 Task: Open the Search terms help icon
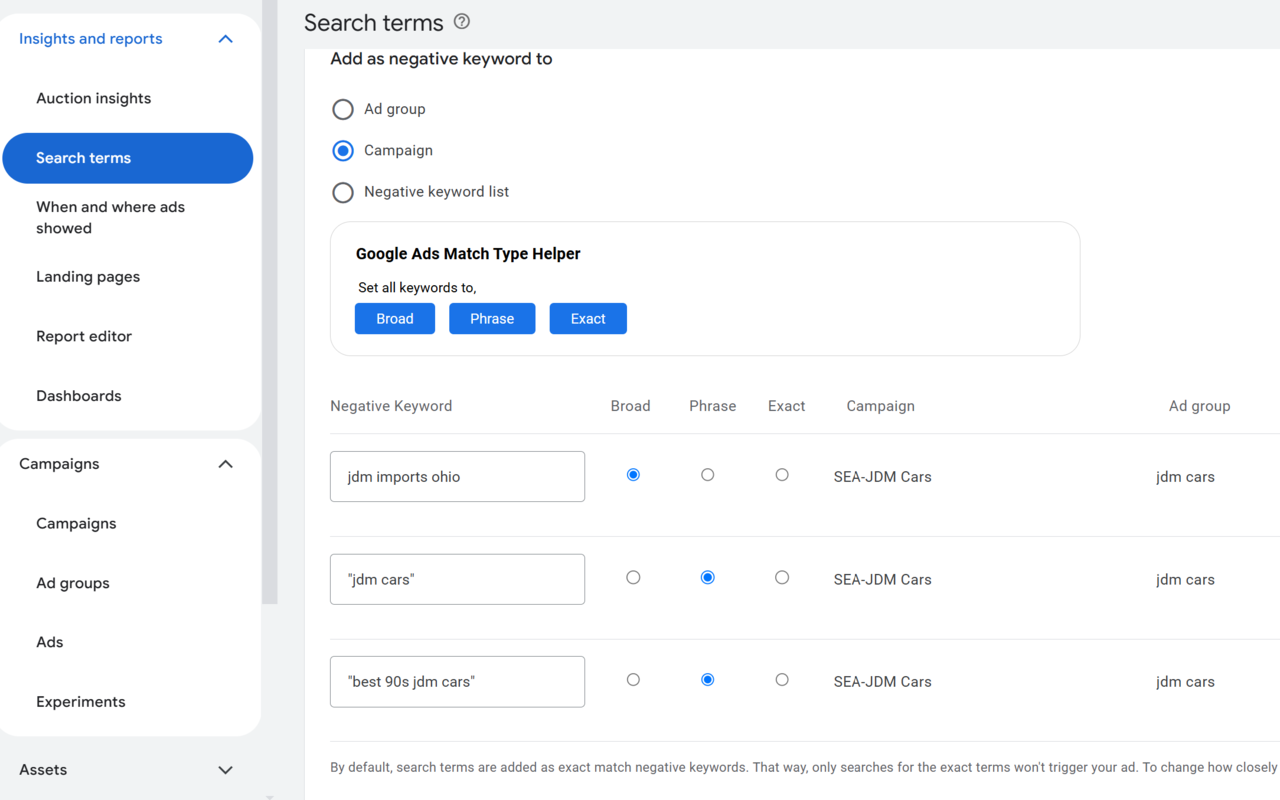[x=461, y=20]
